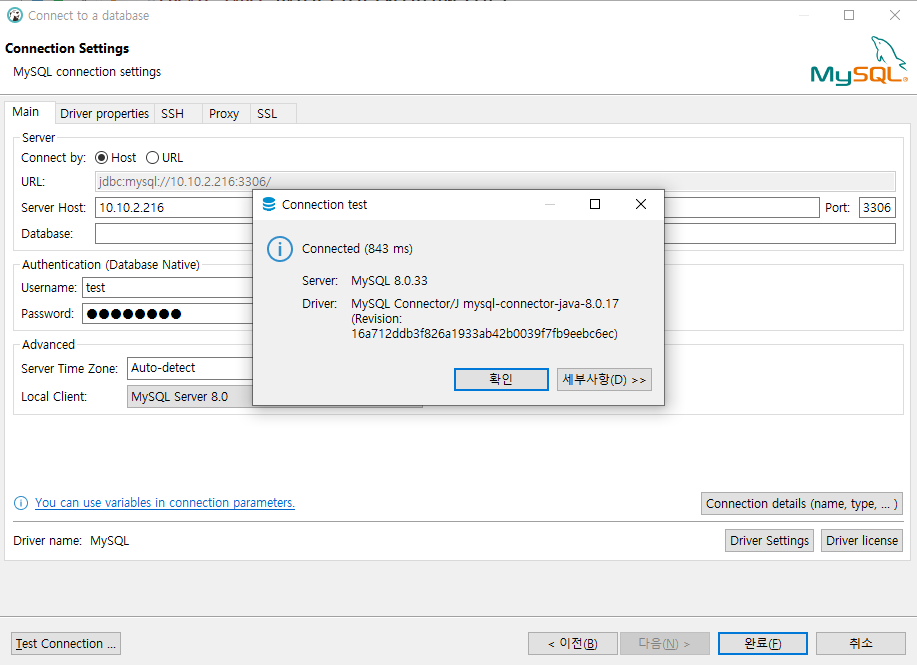This screenshot has height=665, width=917.
Task: Maximize the Connect to a database window
Action: click(849, 15)
